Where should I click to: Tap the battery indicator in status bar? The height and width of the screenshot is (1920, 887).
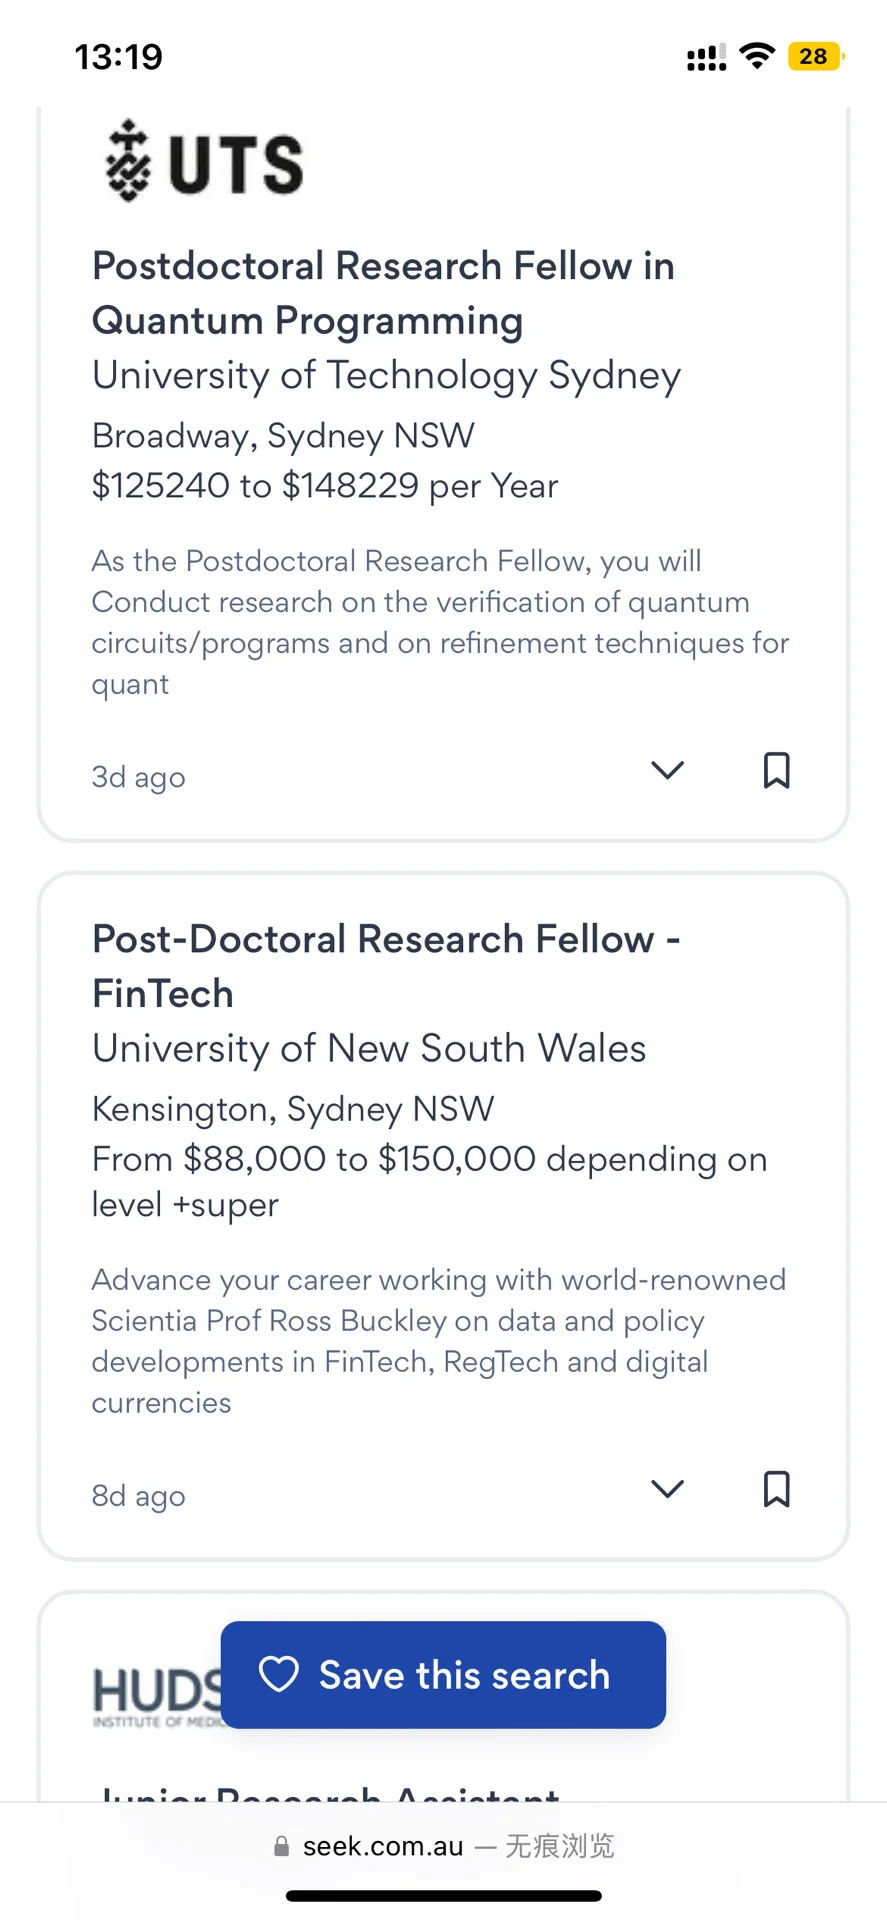click(x=815, y=56)
